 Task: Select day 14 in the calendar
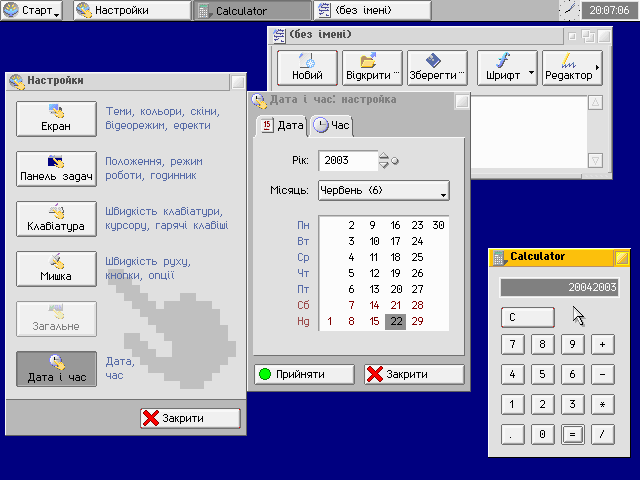coord(373,305)
